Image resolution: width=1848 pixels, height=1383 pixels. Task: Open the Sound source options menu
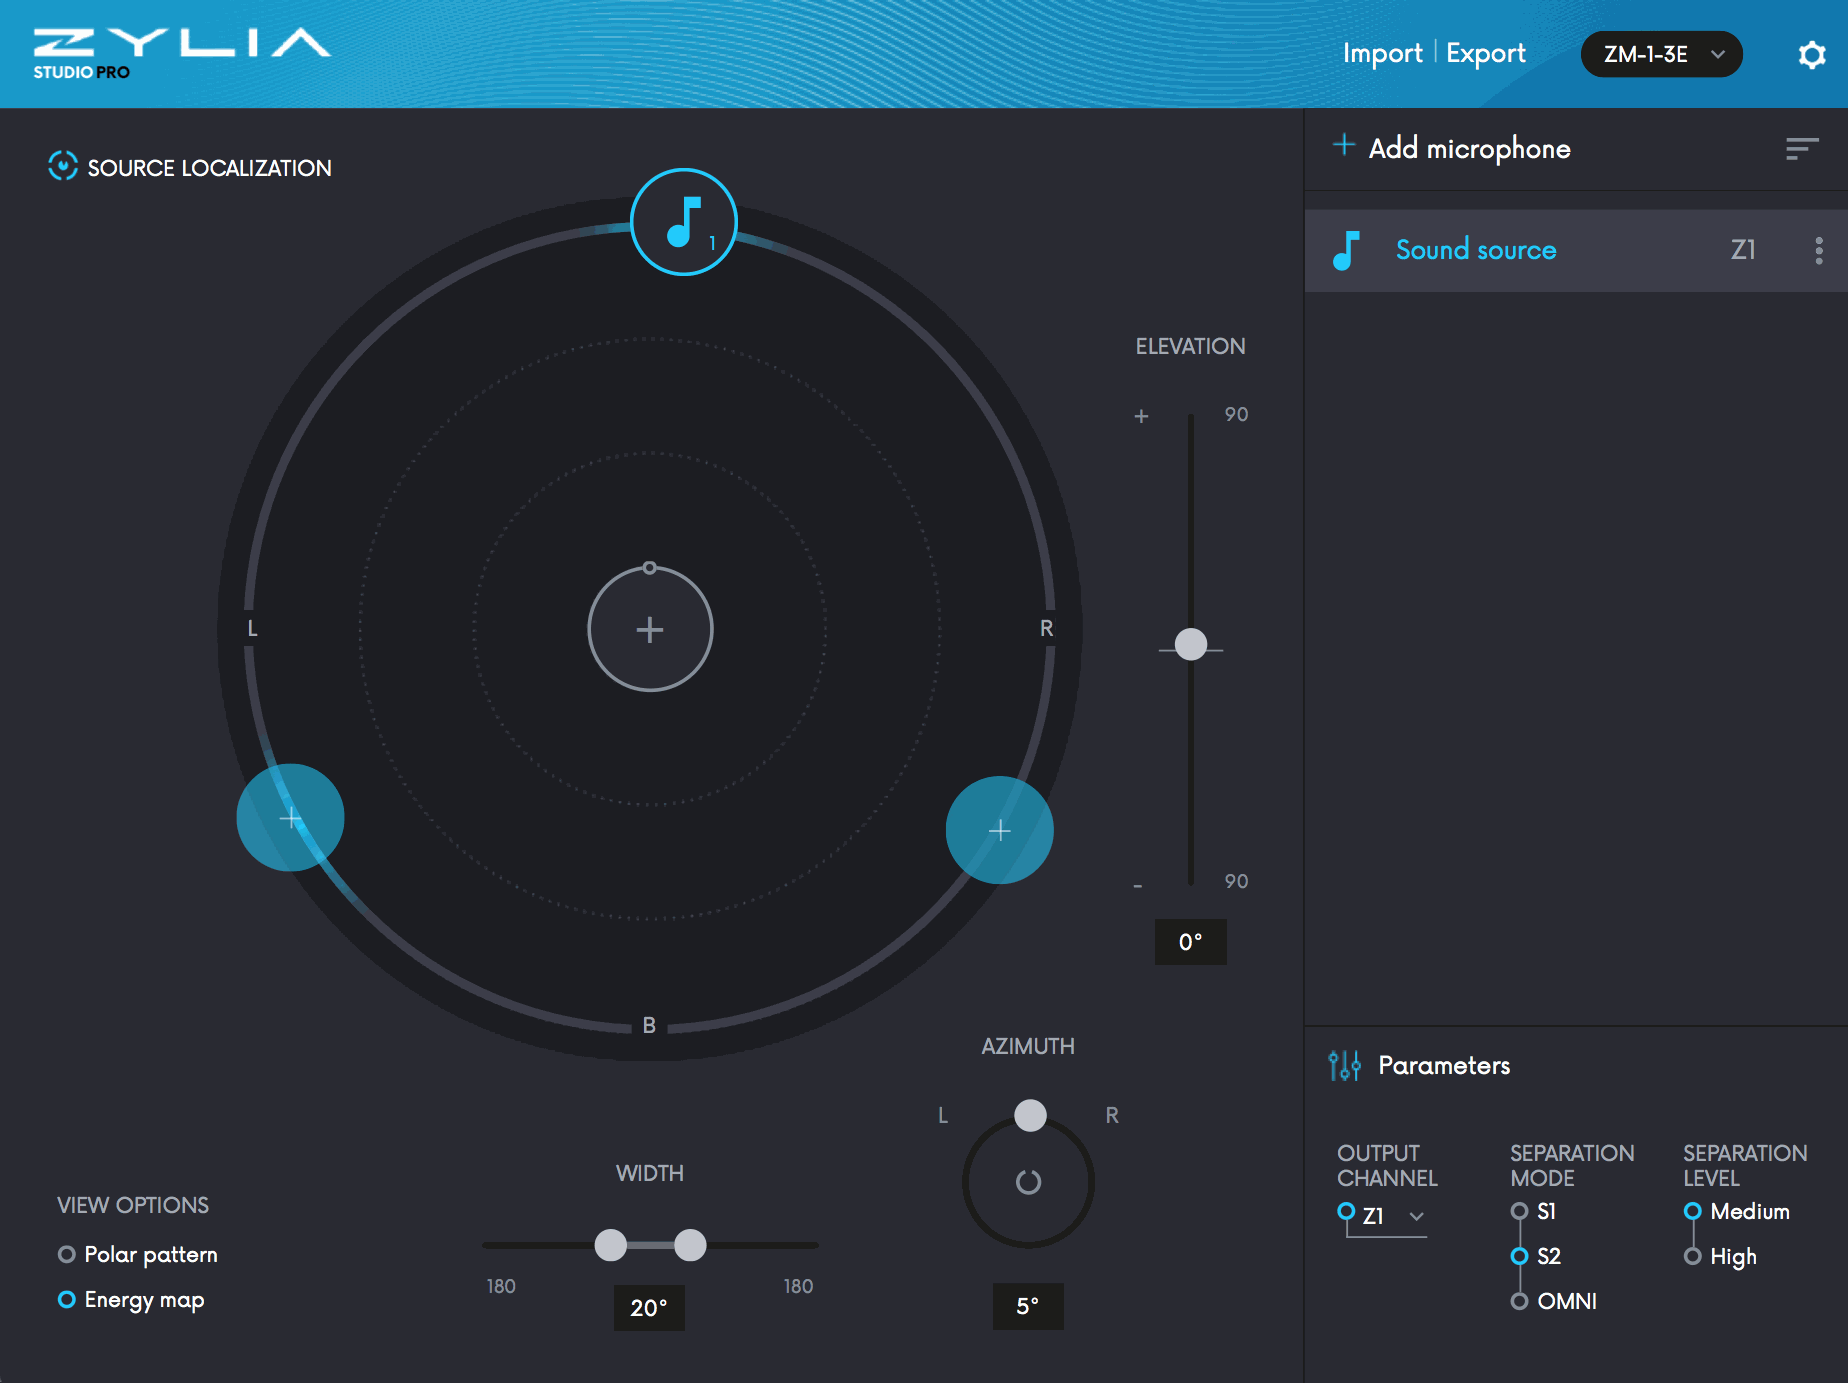(x=1818, y=250)
